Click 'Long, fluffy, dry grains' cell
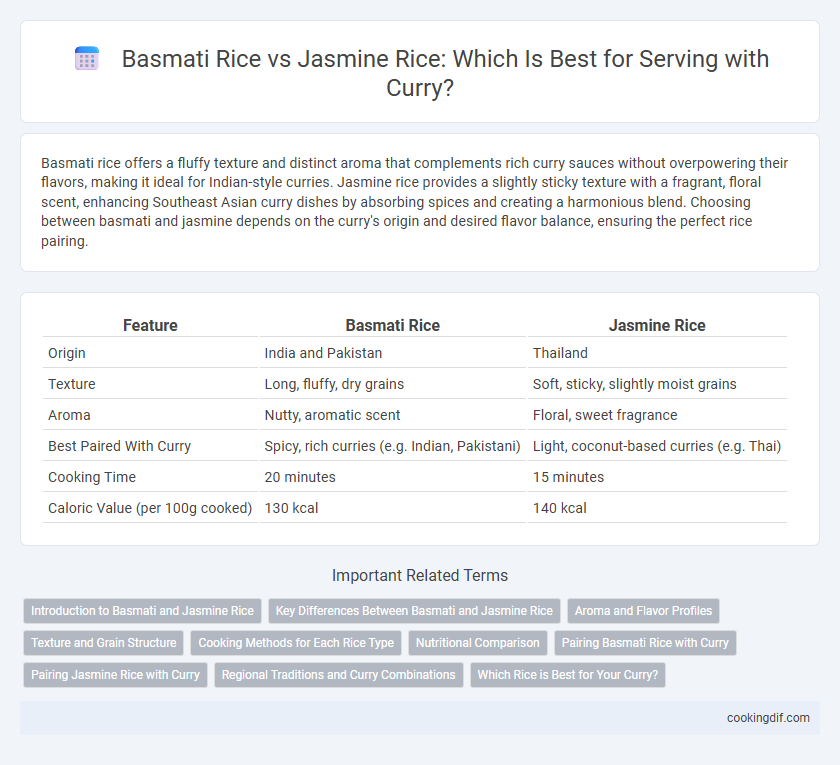840x765 pixels. click(x=393, y=384)
